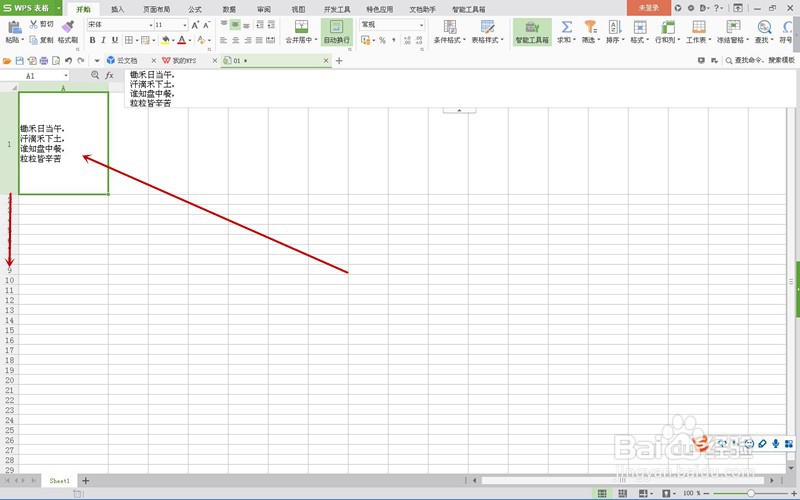800x500 pixels.
Task: Select the Format Painter (格式刷) brush
Action: point(67,27)
